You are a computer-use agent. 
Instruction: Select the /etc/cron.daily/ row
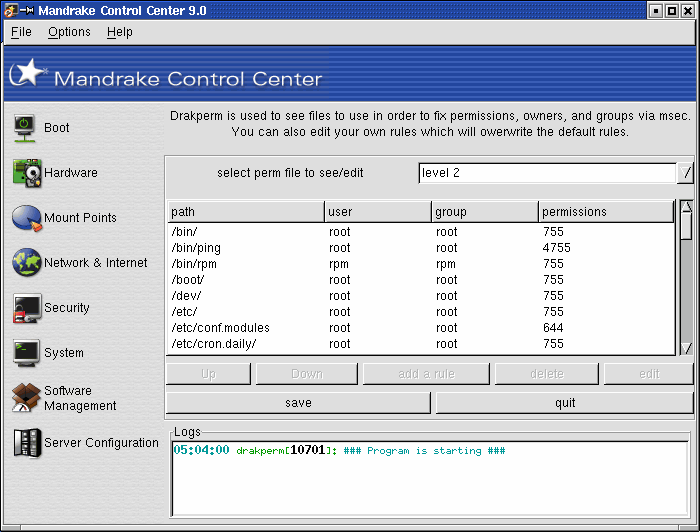[x=421, y=344]
